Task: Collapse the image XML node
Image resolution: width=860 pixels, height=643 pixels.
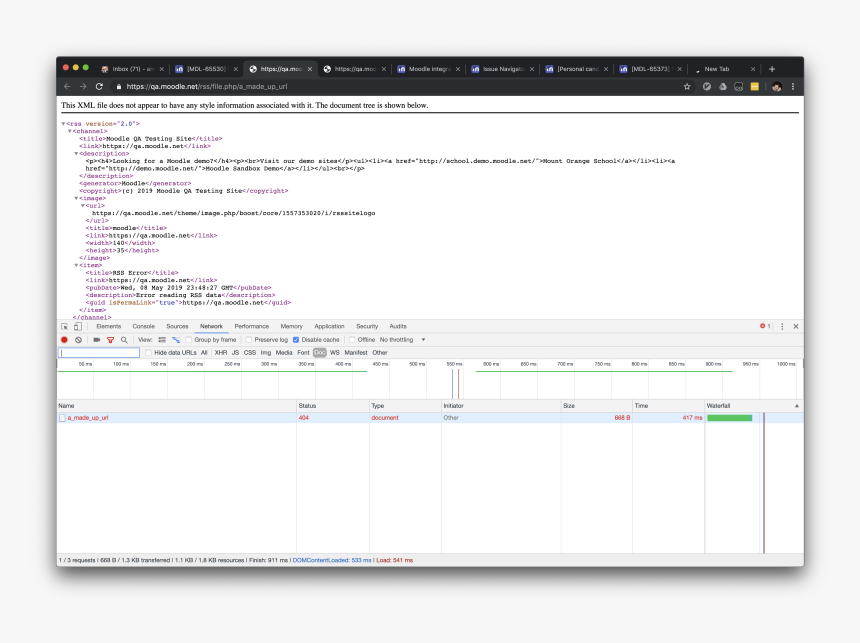Action: [x=76, y=199]
